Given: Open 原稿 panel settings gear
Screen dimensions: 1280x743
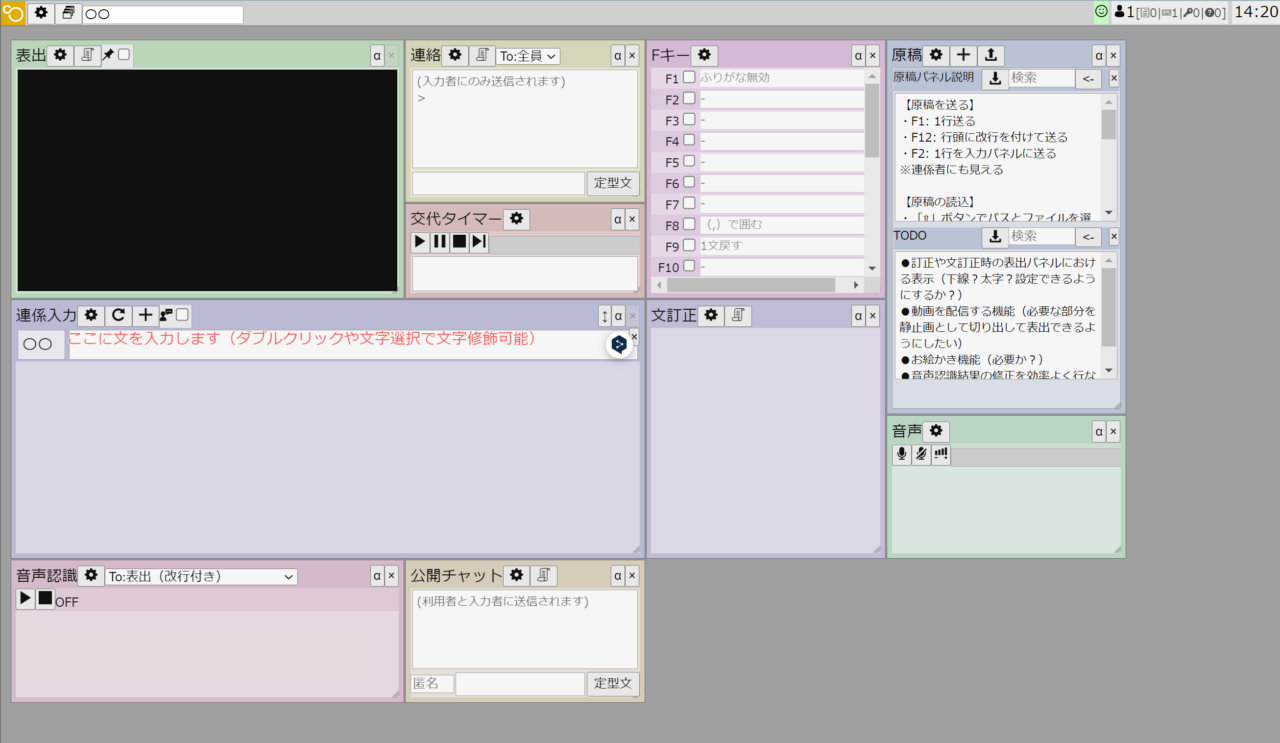Looking at the screenshot, I should tap(937, 55).
